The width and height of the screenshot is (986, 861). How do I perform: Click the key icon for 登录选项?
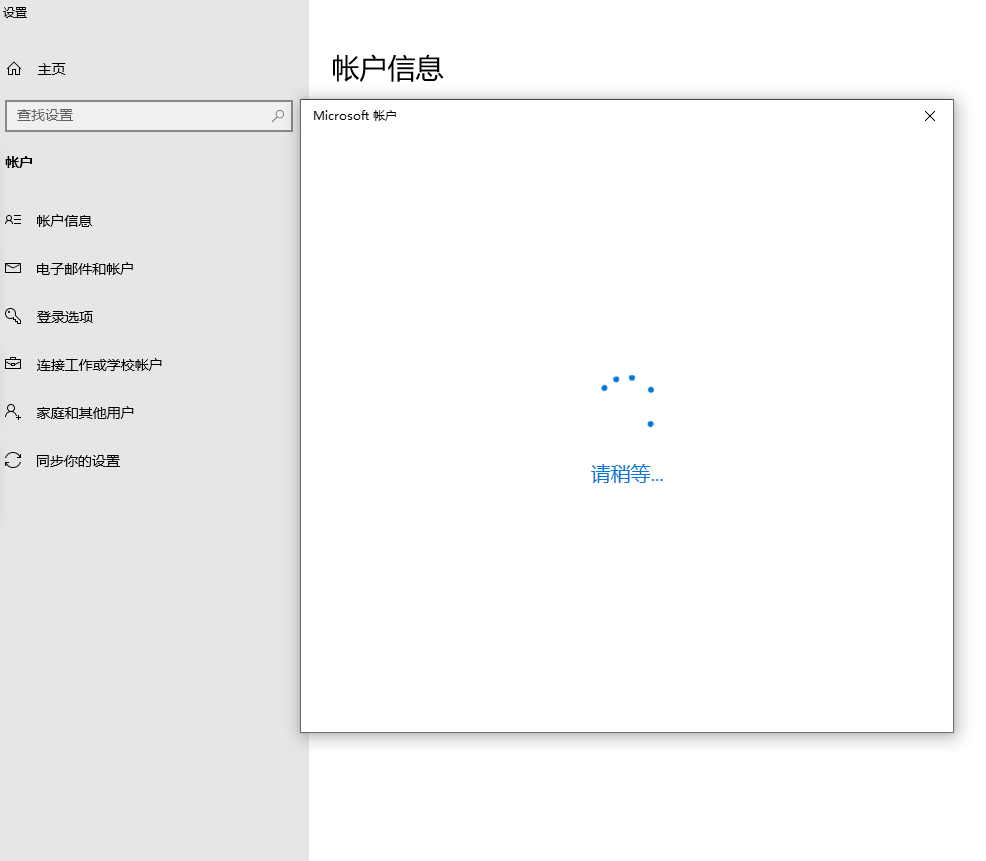pyautogui.click(x=13, y=316)
